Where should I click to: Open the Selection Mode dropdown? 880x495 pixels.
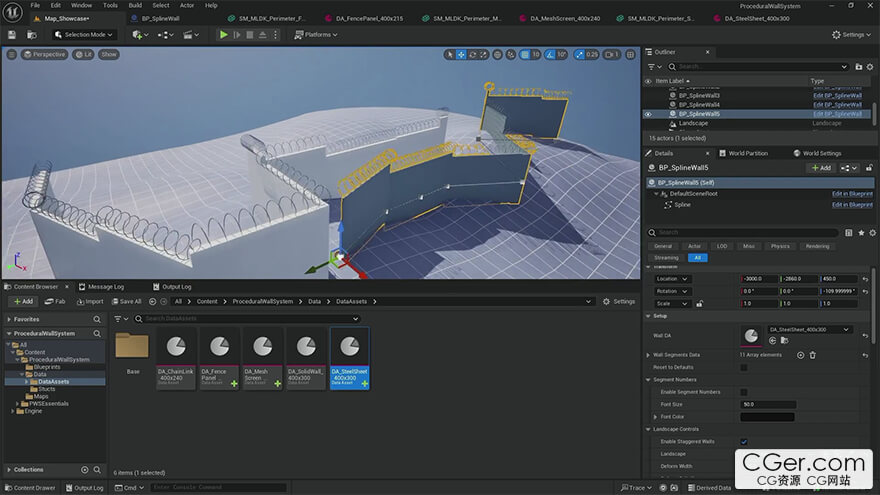coord(84,35)
